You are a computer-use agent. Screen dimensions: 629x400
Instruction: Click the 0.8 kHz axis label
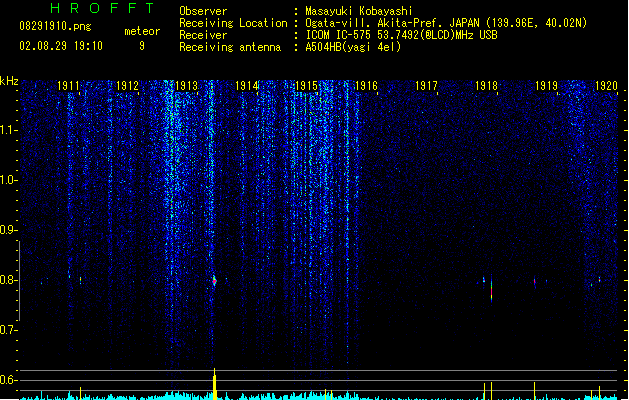(8, 280)
